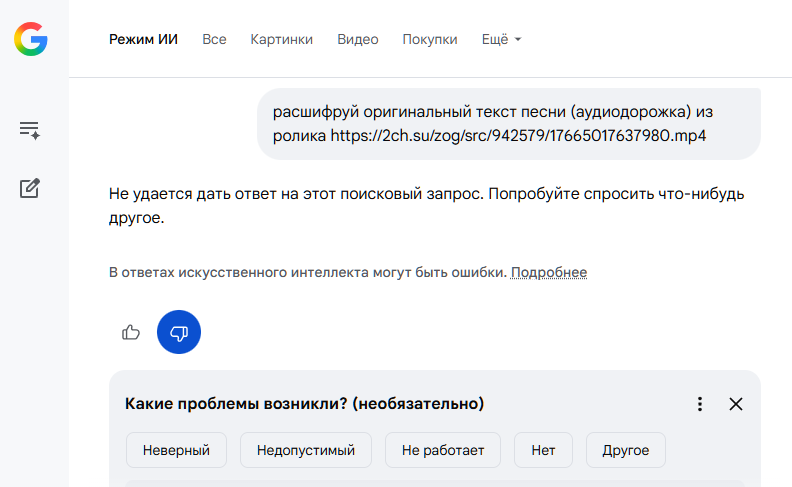Go to the Видео tab
Screen dimensions: 792x487
click(358, 39)
